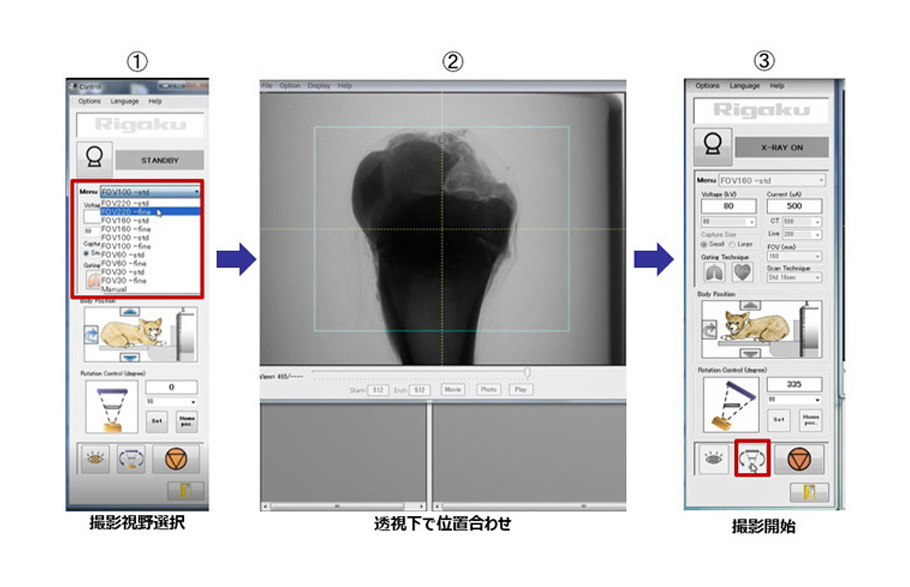The width and height of the screenshot is (910, 587).
Task: Click right scroll arrow of lower-left viewer pane
Action: tap(422, 507)
